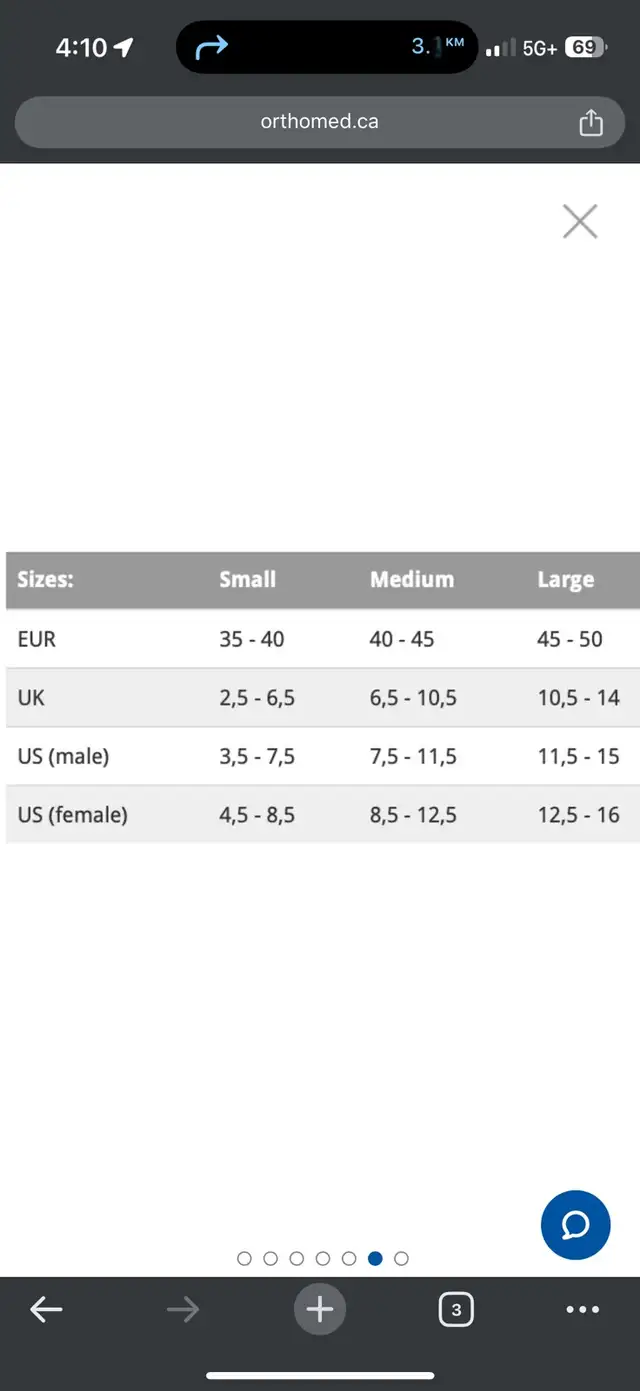Screen dimensions: 640x1391
Task: Tap the blue navigation arrow in Dynamic Island
Action: point(212,47)
